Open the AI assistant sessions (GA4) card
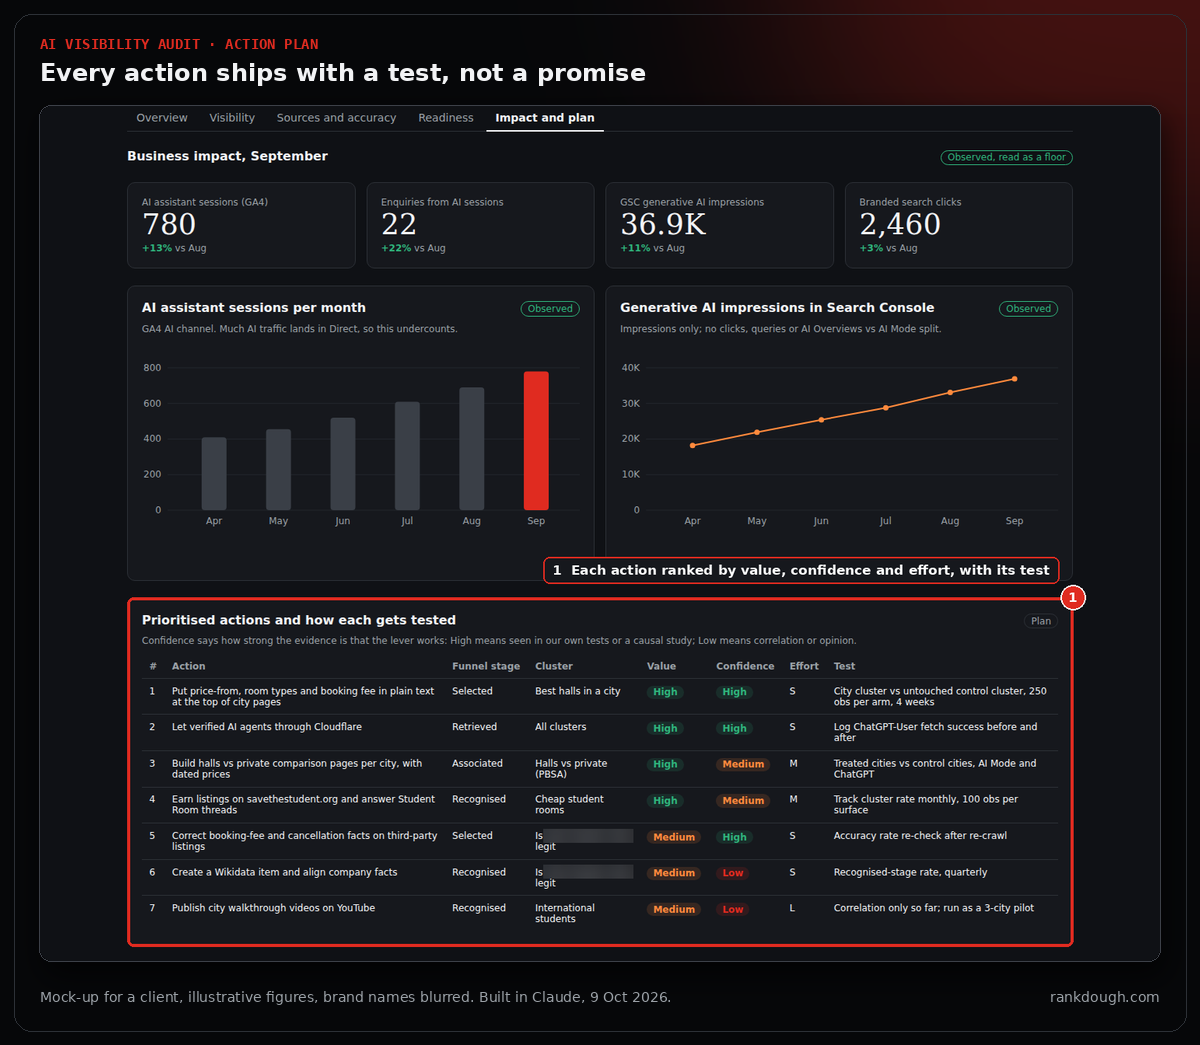Image resolution: width=1200 pixels, height=1045 pixels. pos(241,225)
